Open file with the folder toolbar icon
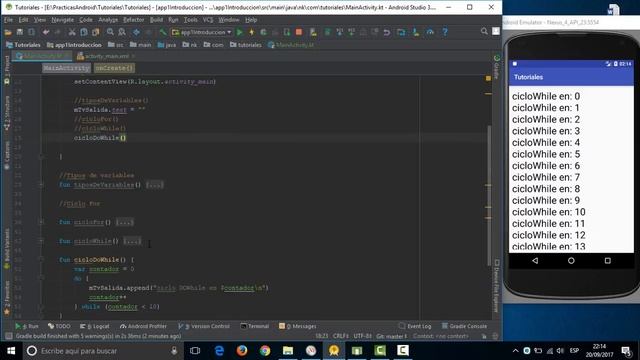Screen dimensions: 640x360 (x=8, y=32)
